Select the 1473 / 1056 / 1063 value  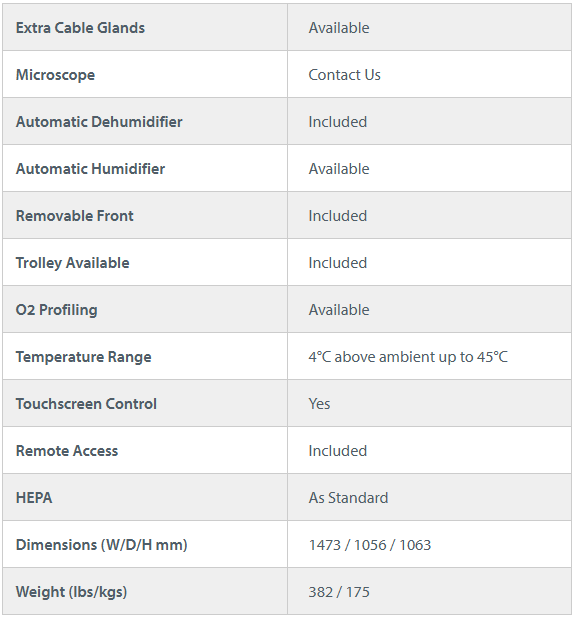pos(370,545)
